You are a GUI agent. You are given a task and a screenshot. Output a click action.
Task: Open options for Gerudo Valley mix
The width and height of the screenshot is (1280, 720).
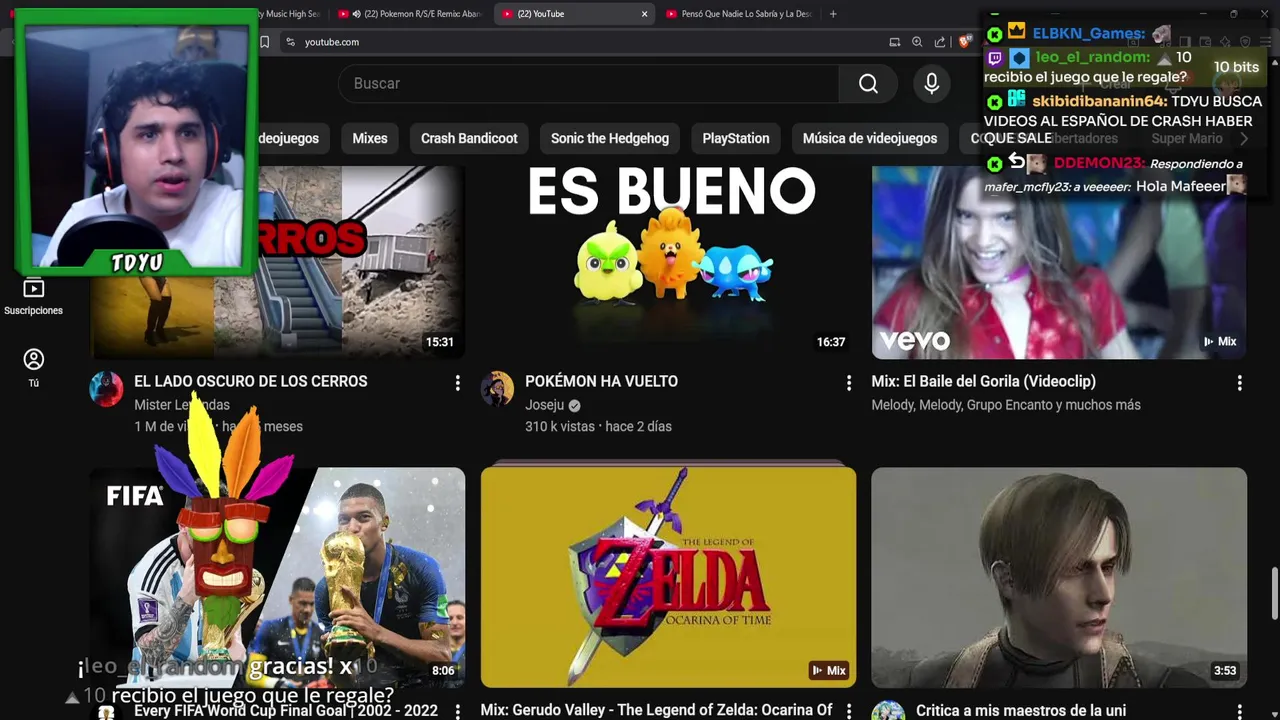point(849,711)
